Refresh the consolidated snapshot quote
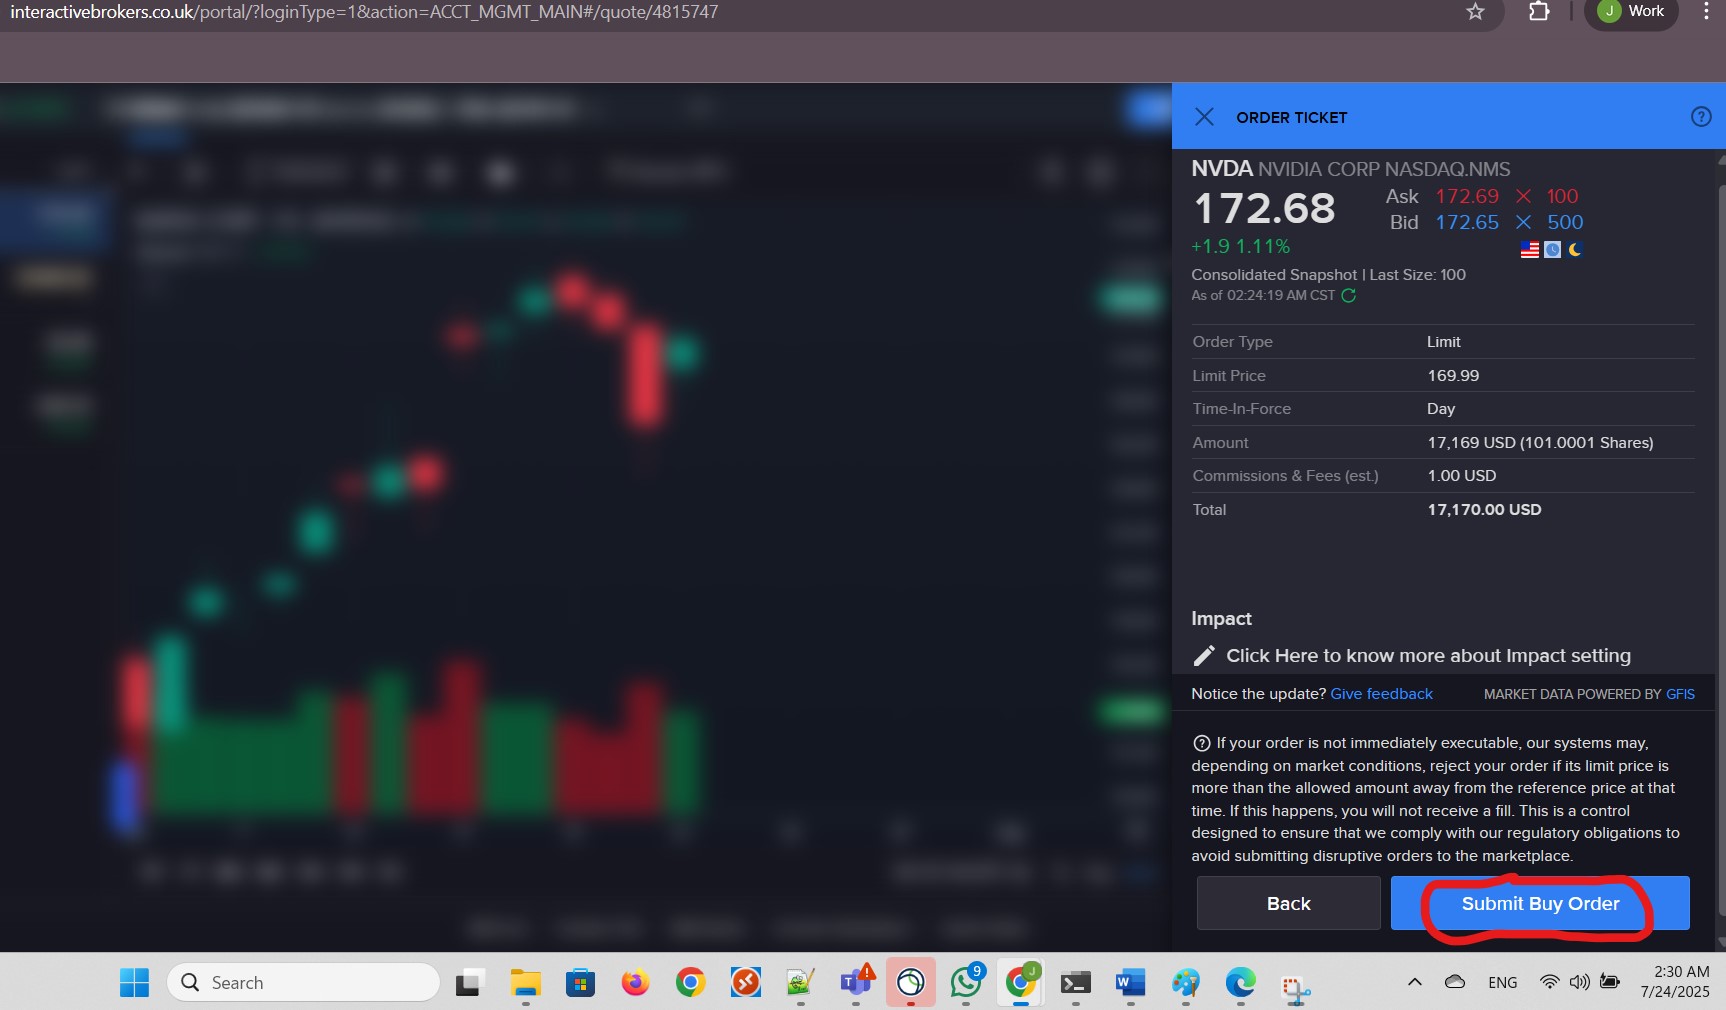The width and height of the screenshot is (1726, 1010). click(1348, 296)
